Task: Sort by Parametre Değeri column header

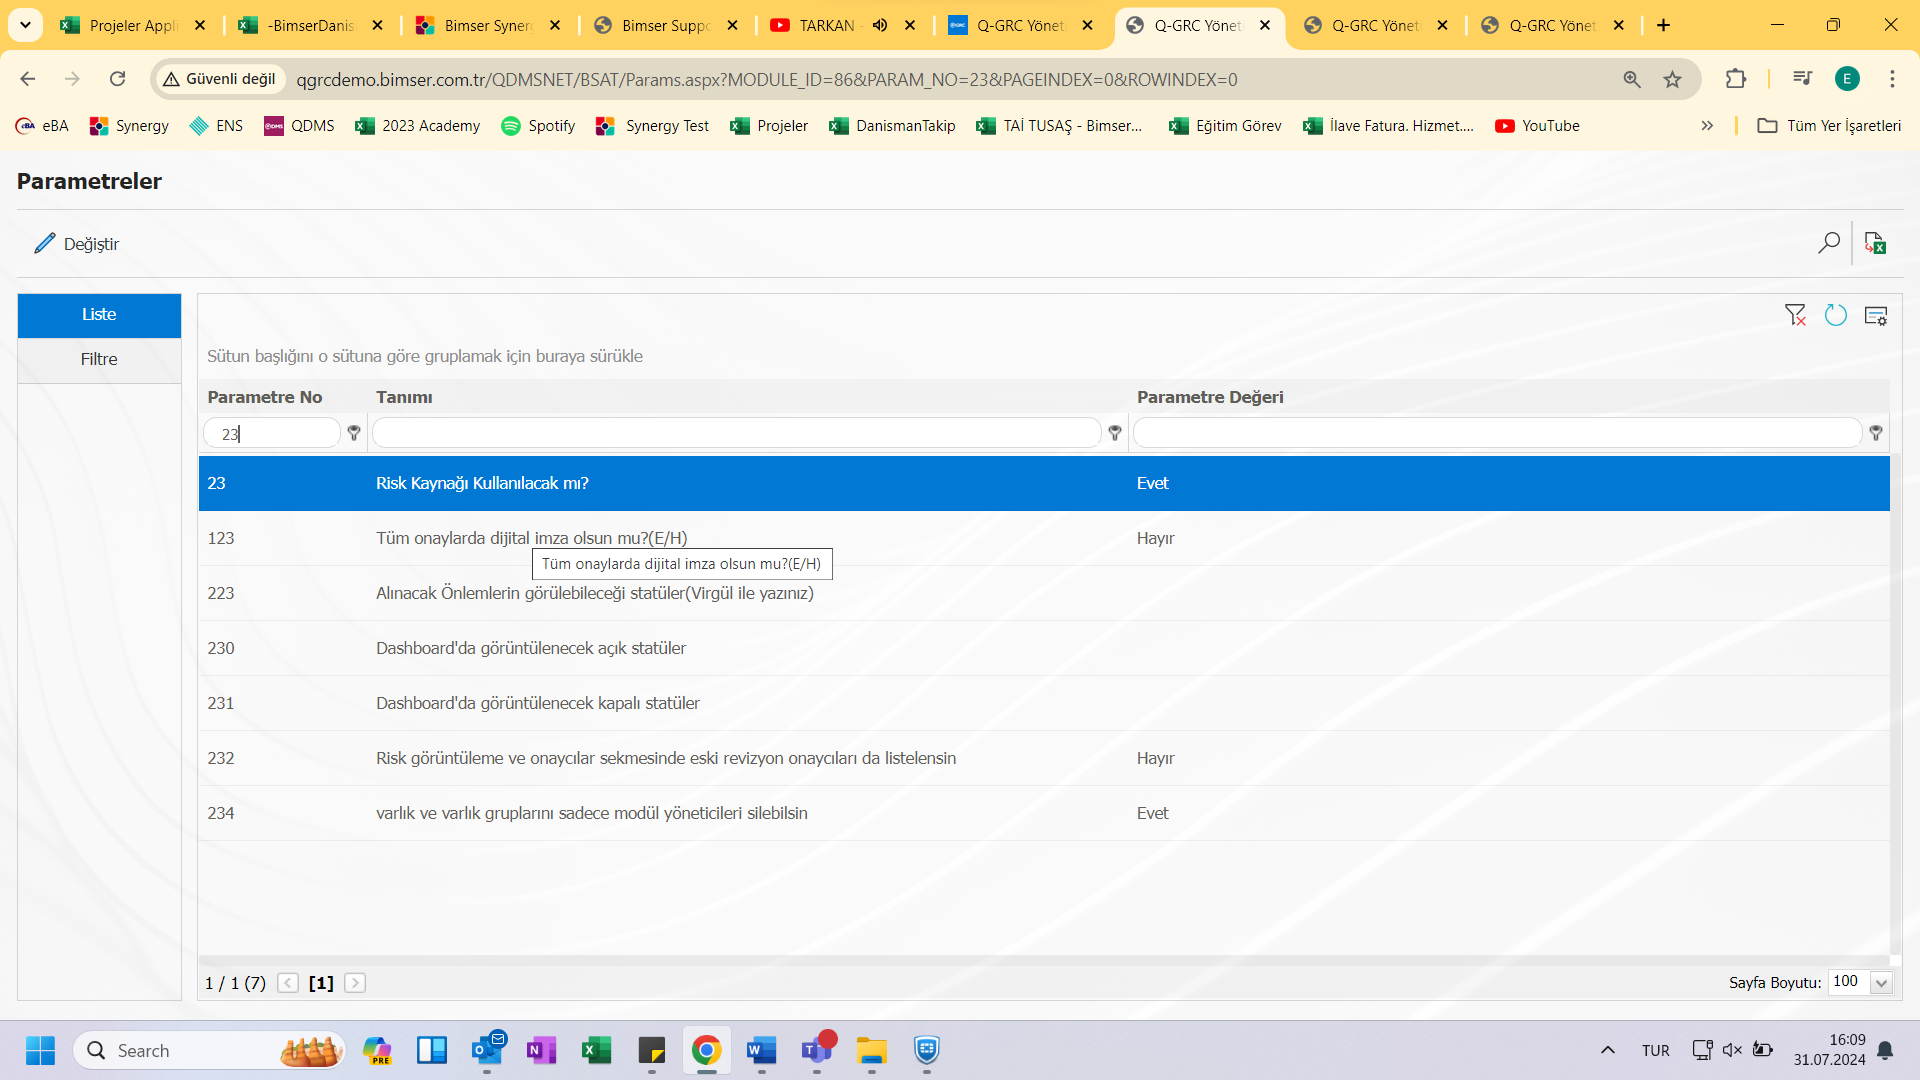Action: point(1210,397)
